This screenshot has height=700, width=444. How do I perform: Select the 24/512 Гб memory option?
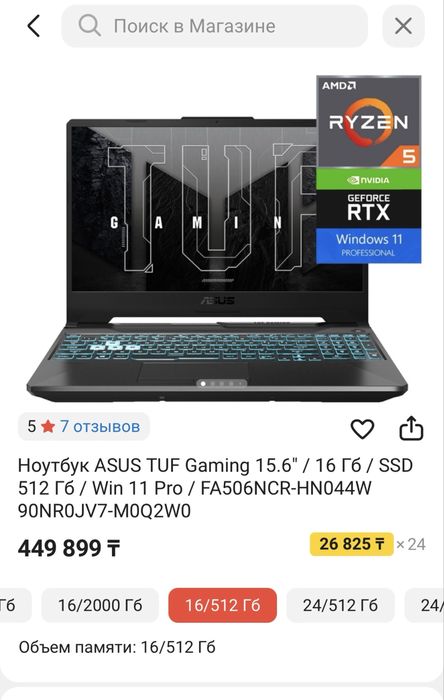click(x=340, y=605)
